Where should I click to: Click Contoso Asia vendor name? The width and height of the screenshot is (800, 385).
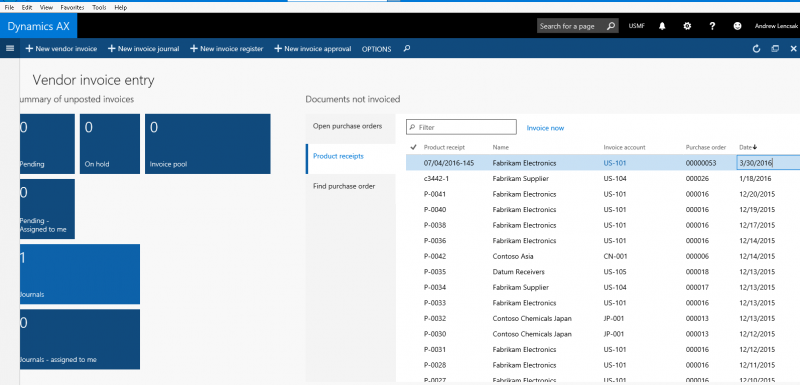point(513,256)
